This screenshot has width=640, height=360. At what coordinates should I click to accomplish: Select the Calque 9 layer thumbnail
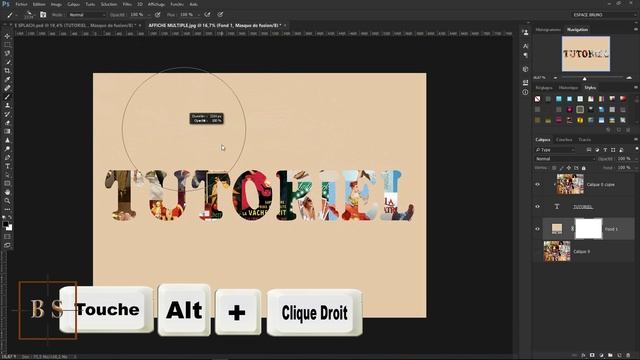(557, 251)
